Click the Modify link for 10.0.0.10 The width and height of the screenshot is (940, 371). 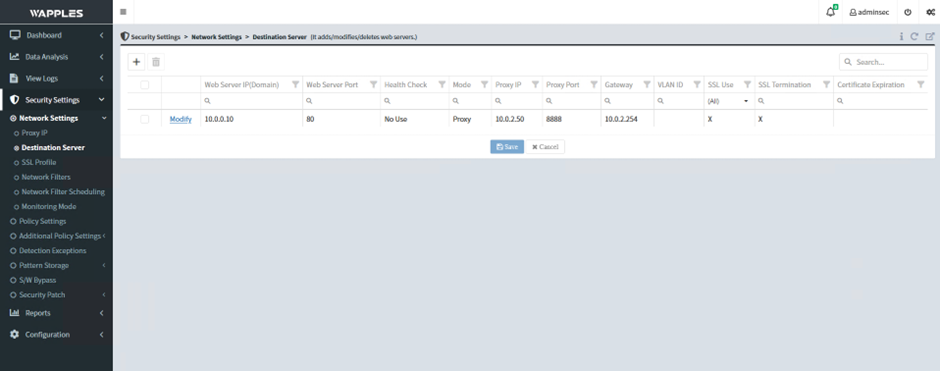tap(180, 119)
